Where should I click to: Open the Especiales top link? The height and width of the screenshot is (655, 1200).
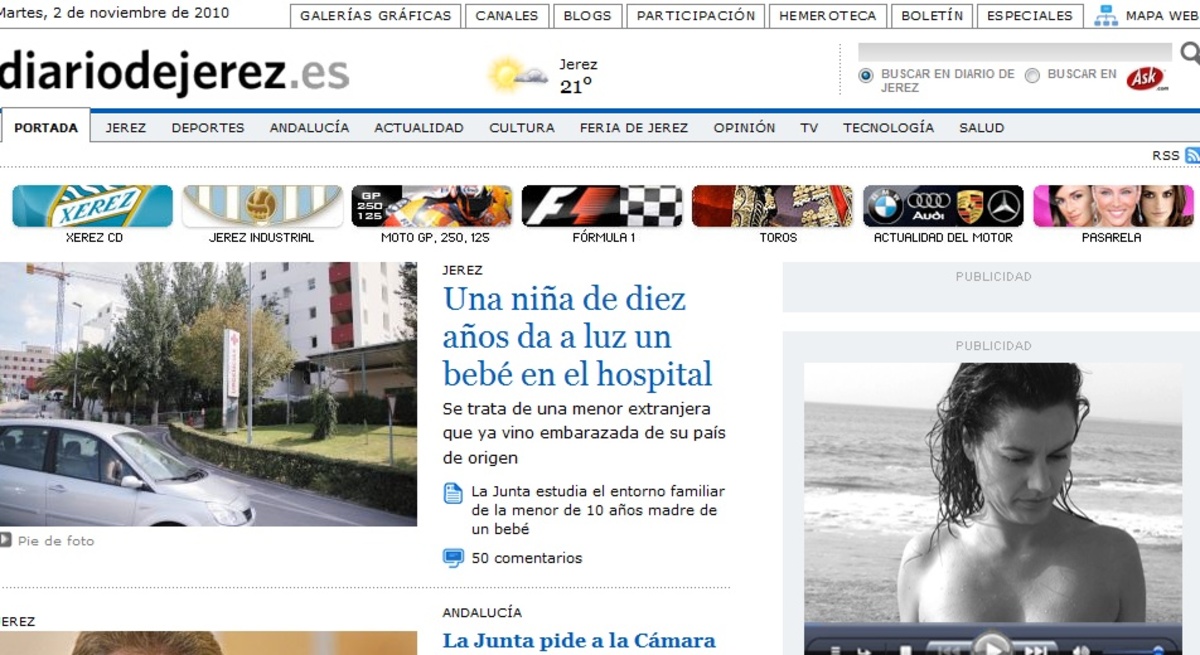(x=1030, y=15)
